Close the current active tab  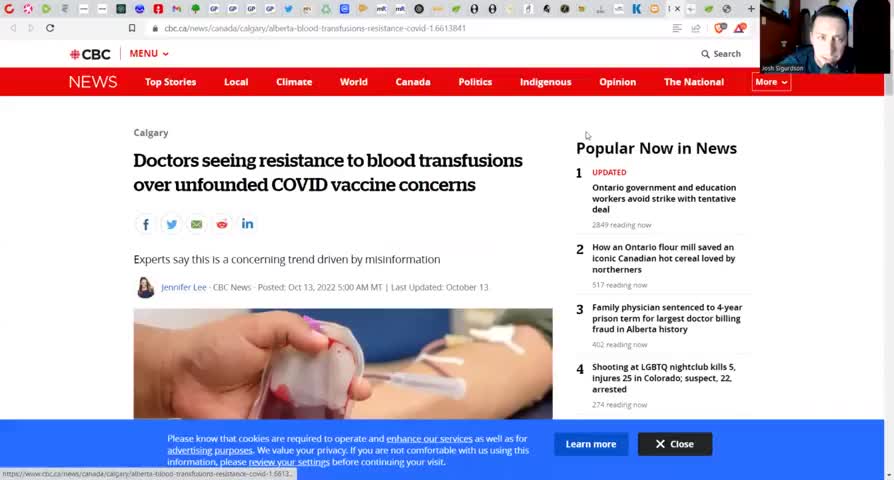point(677,9)
